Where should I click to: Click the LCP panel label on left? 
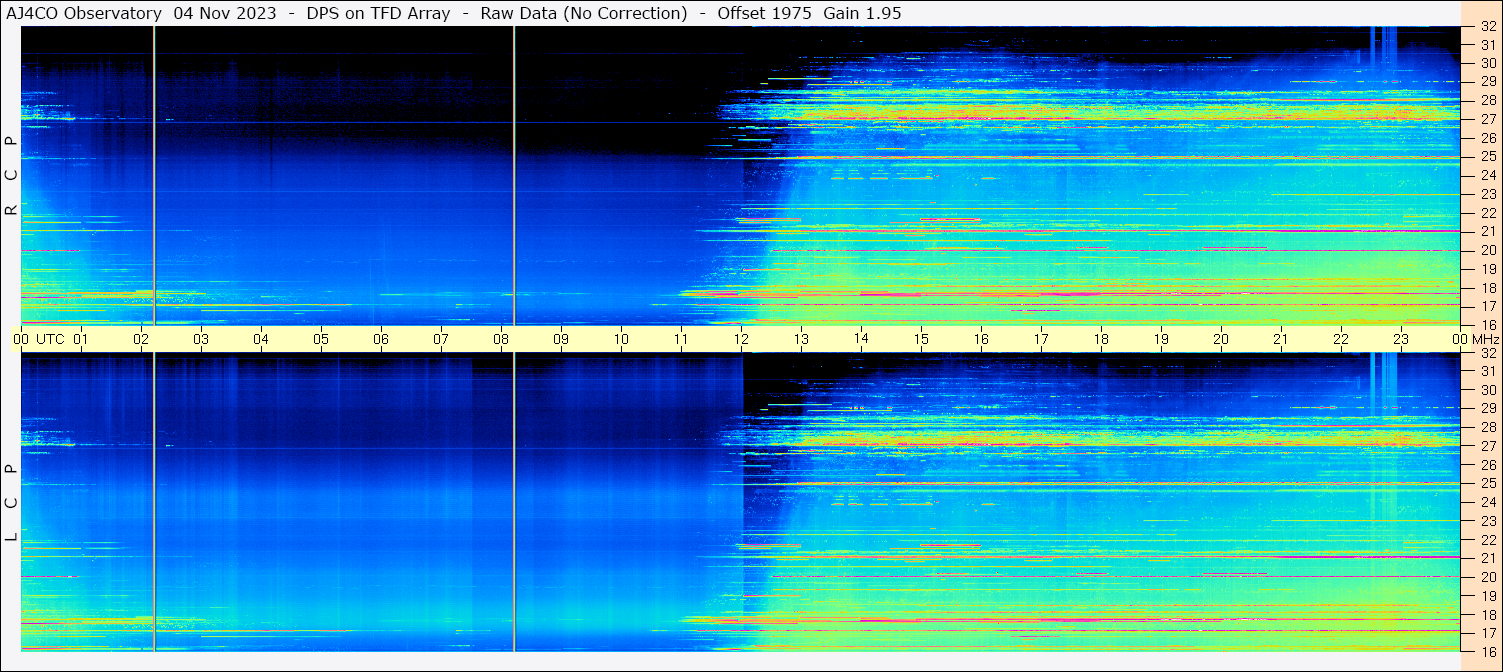[x=11, y=503]
